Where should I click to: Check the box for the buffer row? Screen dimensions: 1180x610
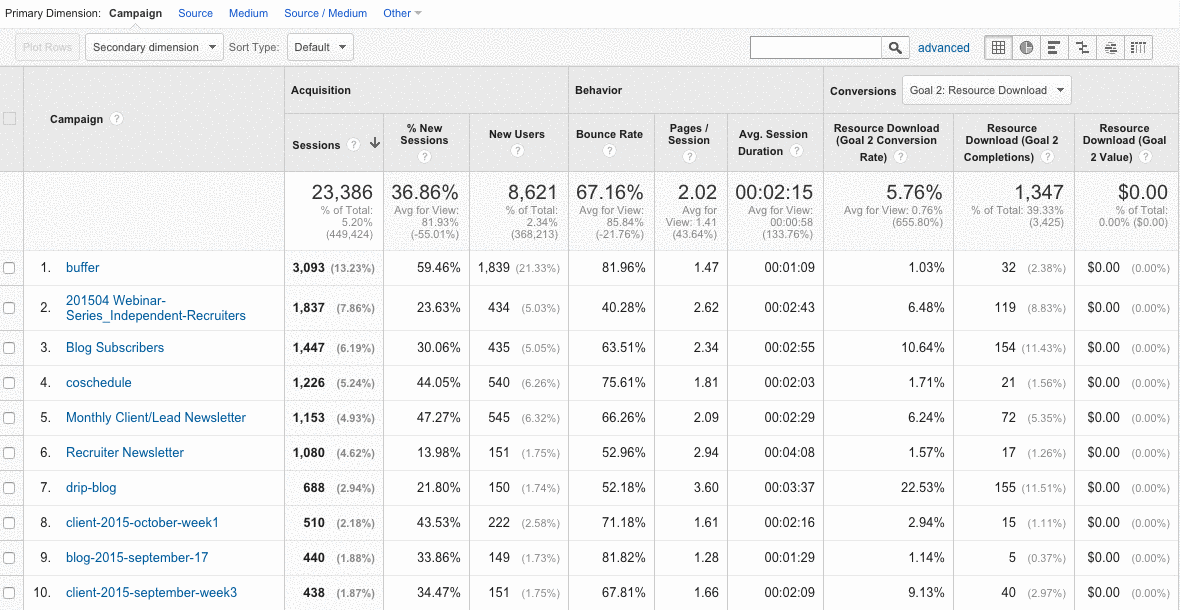(10, 268)
